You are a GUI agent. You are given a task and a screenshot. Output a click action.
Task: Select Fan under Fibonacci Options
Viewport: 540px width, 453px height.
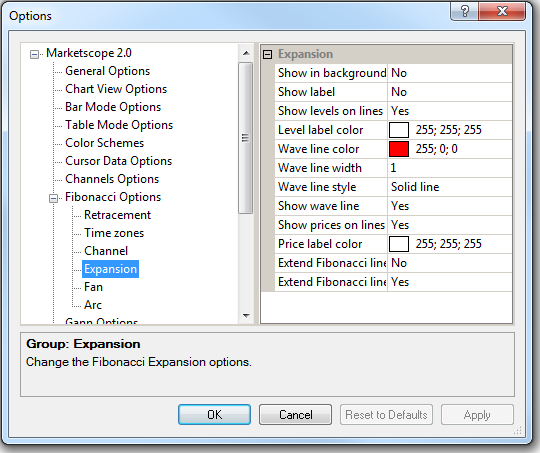pyautogui.click(x=93, y=287)
